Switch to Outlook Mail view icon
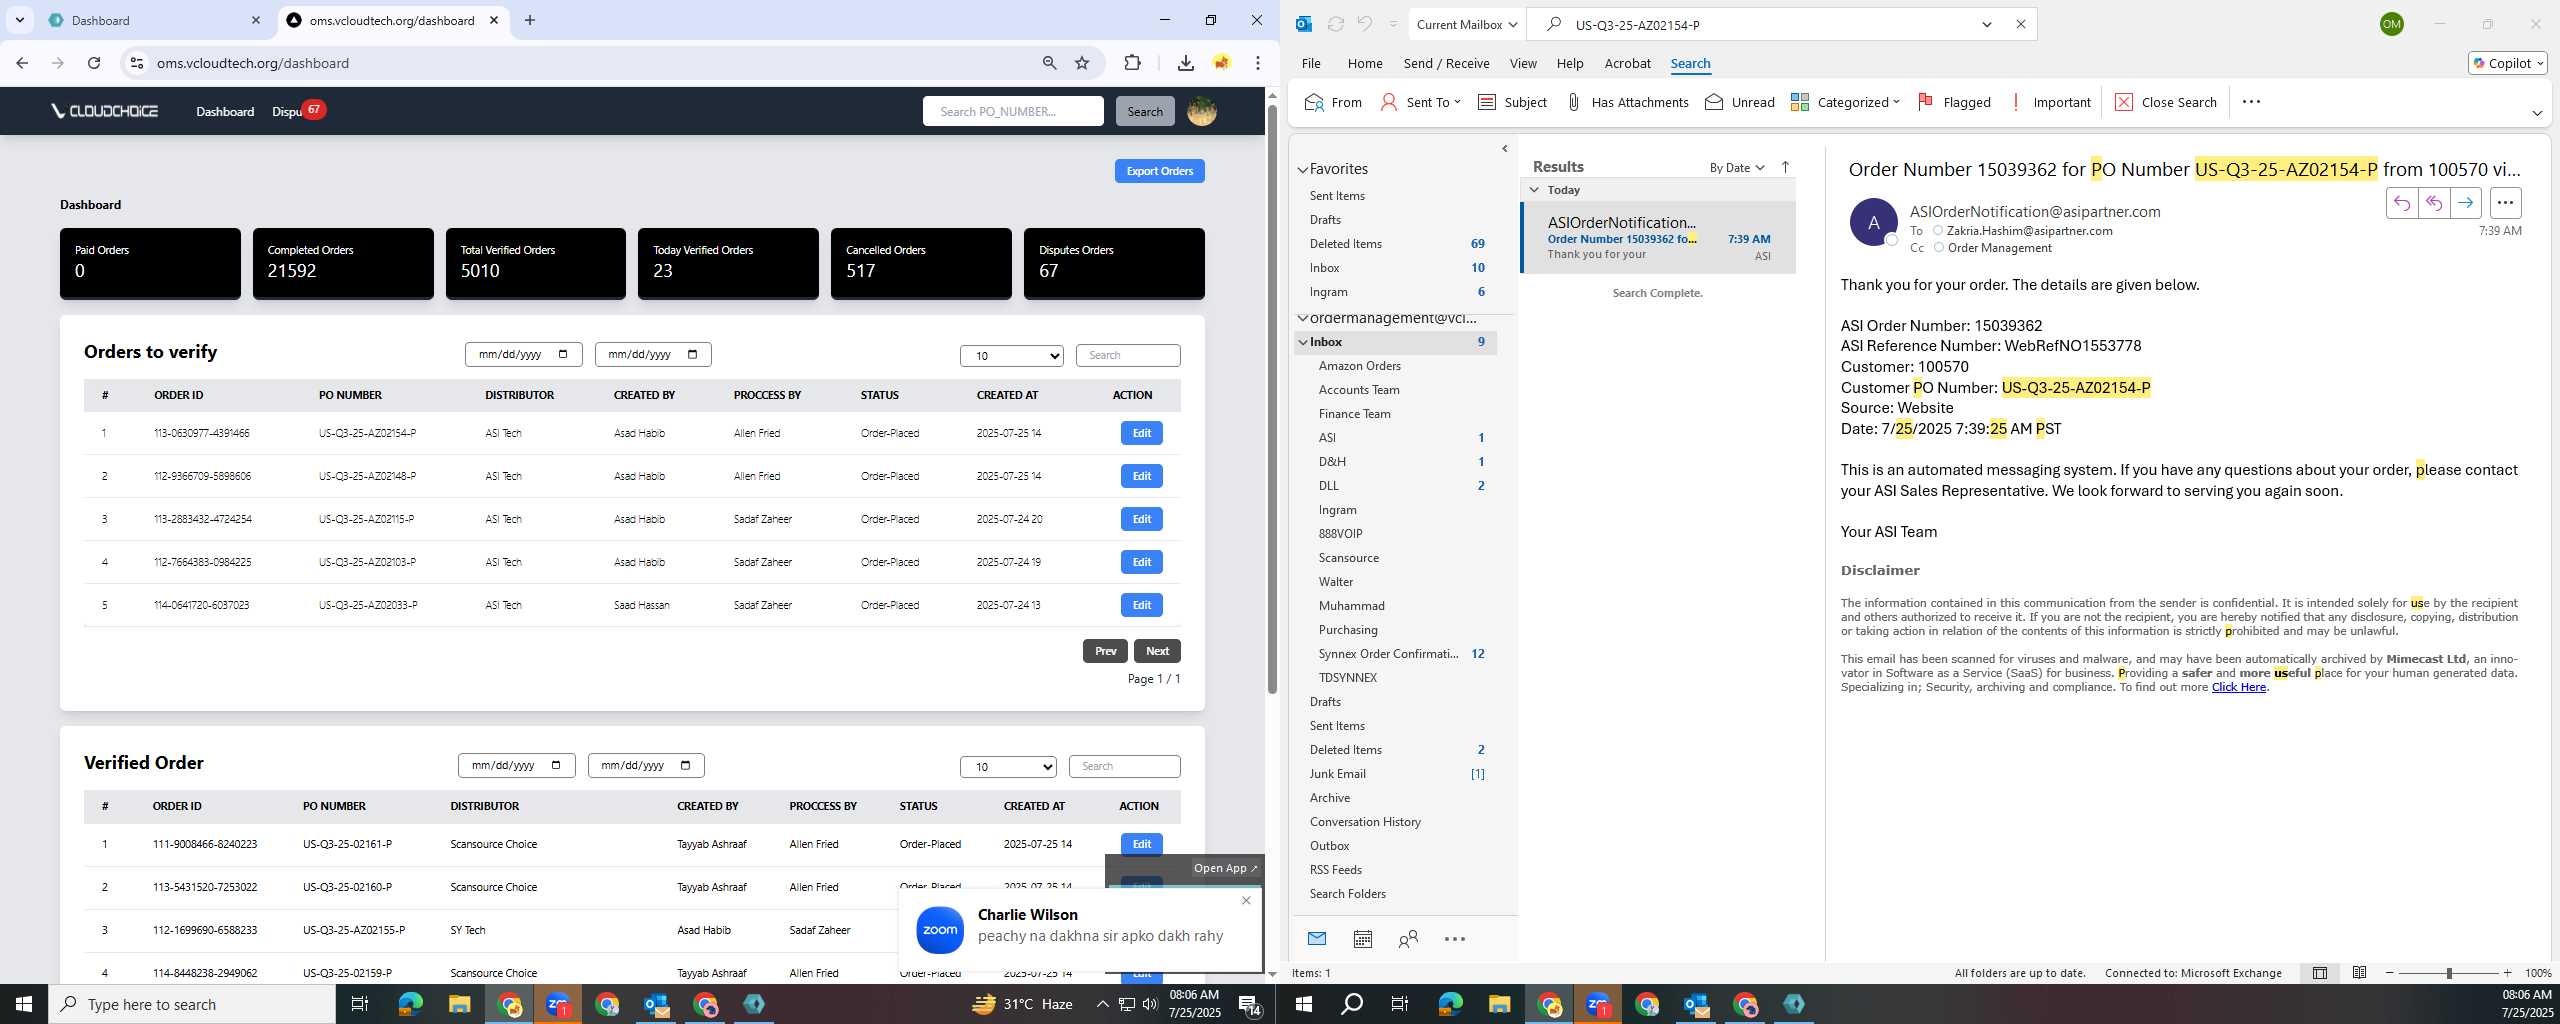This screenshot has height=1024, width=2560. pos(1317,939)
